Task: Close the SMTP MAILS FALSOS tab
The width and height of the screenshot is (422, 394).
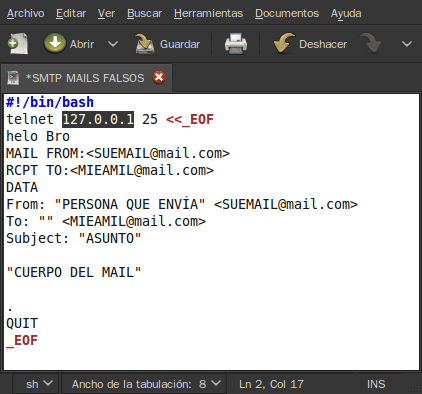Action: 159,77
